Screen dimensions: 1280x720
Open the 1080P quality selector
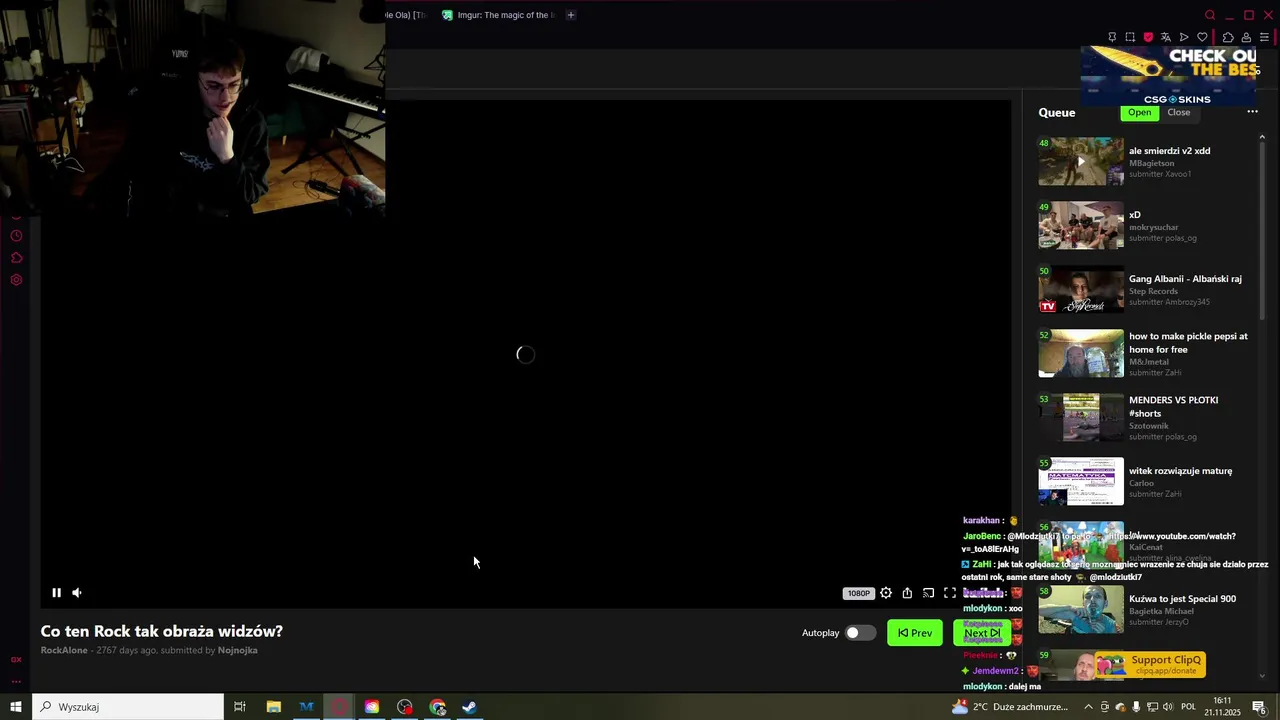(859, 593)
